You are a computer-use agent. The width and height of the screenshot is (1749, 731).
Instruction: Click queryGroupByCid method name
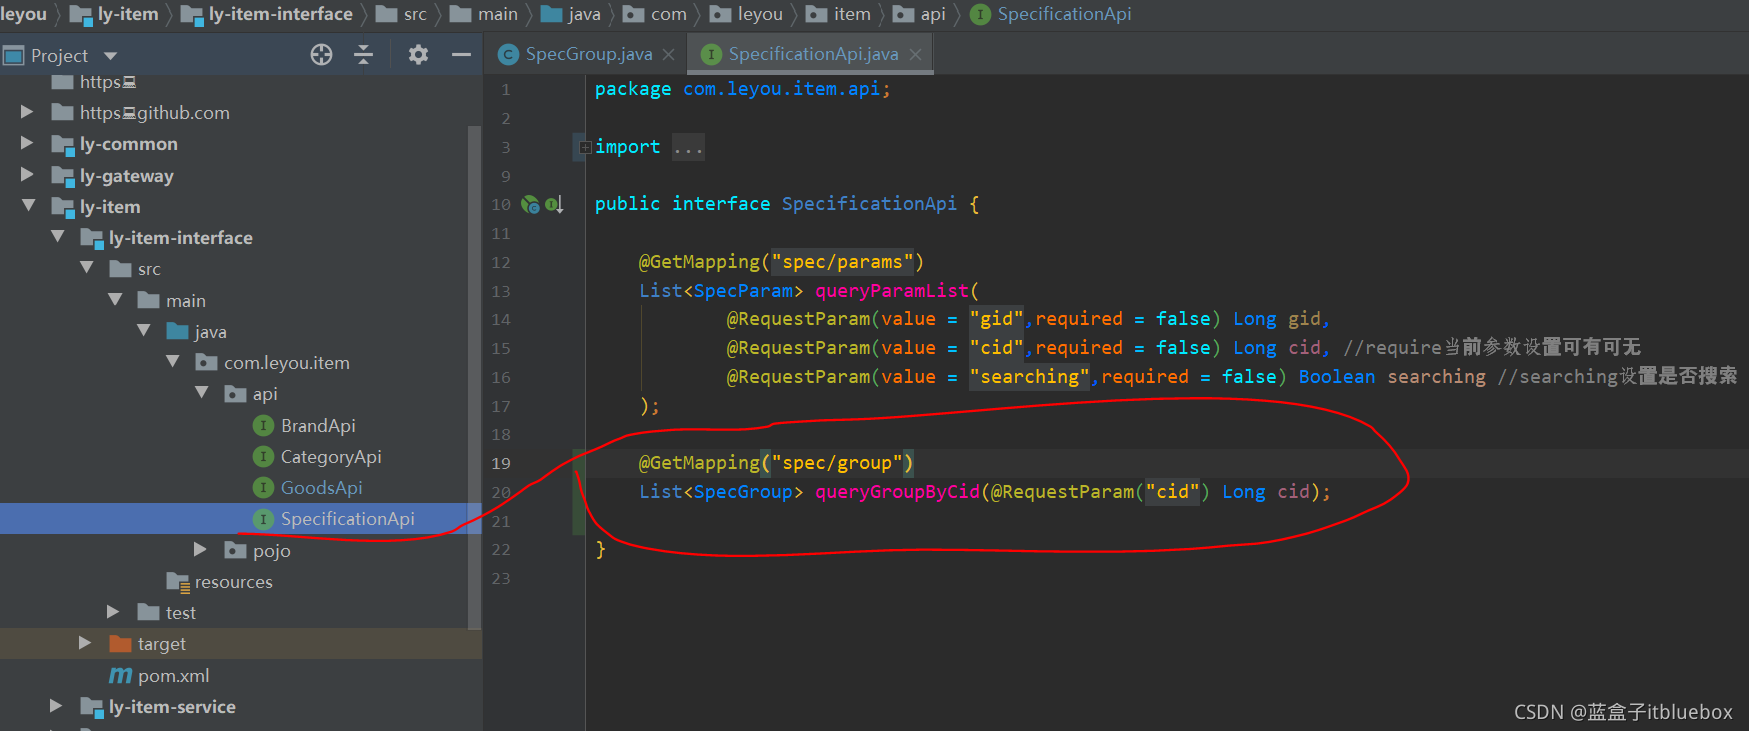pyautogui.click(x=897, y=491)
